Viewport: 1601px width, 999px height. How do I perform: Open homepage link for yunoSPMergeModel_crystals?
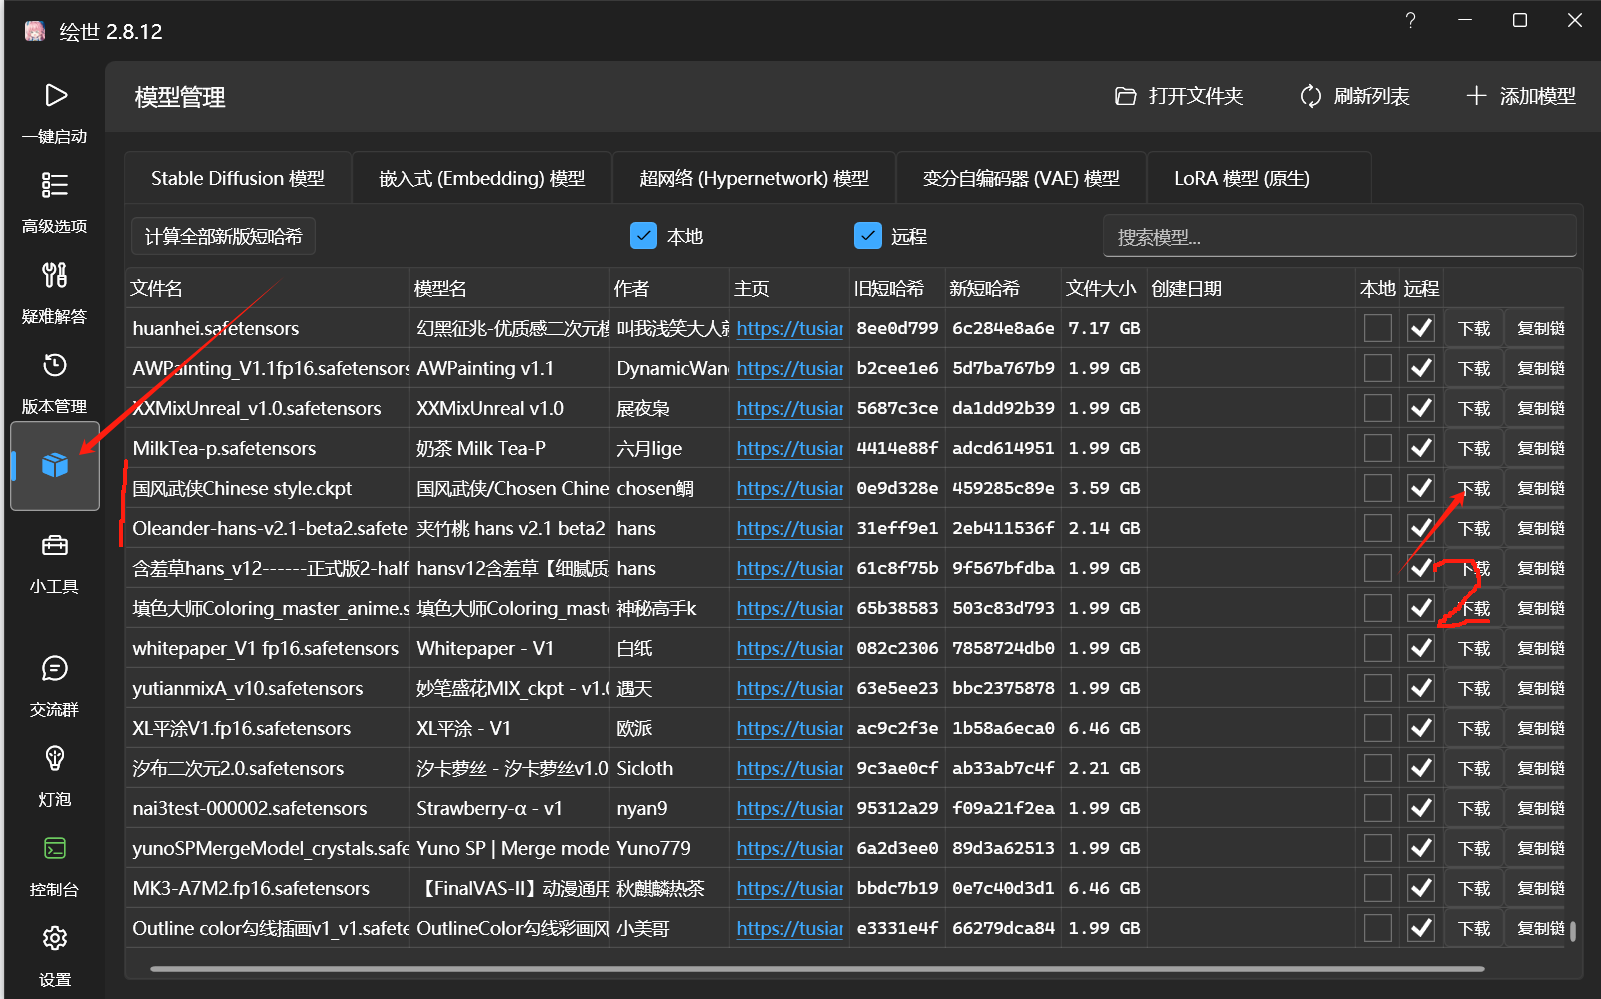point(789,848)
